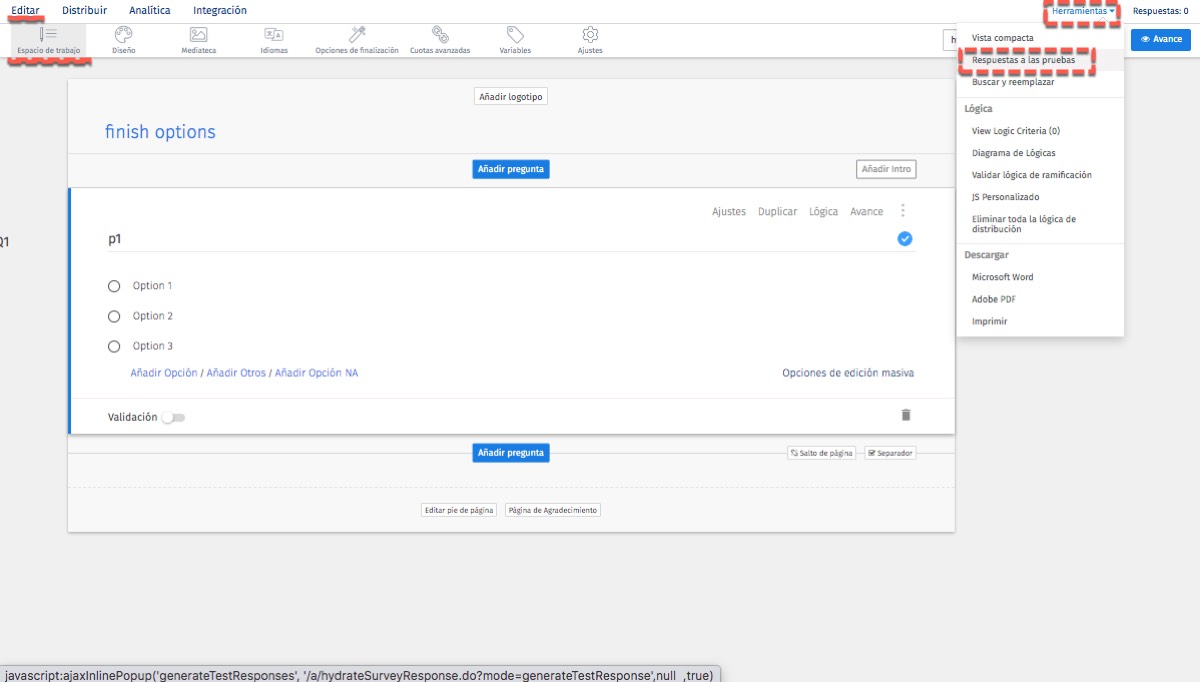This screenshot has width=1200, height=682.
Task: Select the Option 1 radio button
Action: coord(114,286)
